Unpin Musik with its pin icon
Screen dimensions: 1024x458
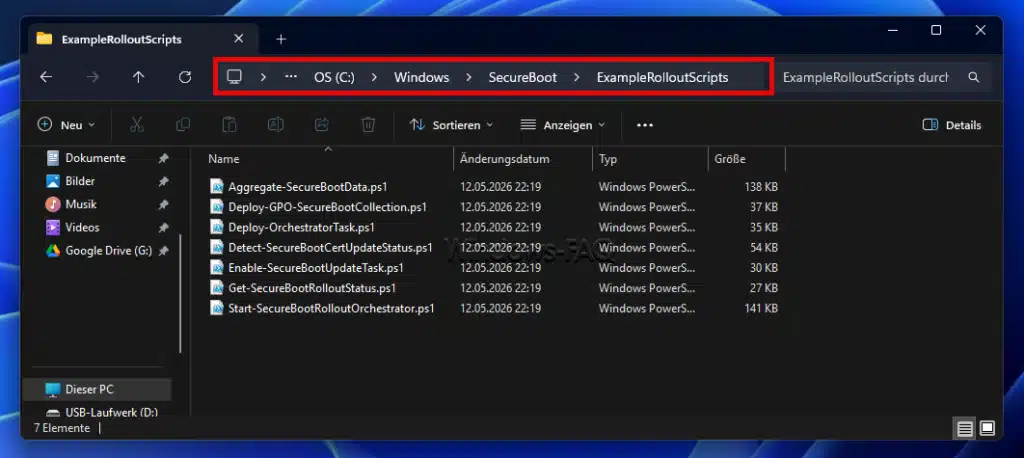(163, 204)
